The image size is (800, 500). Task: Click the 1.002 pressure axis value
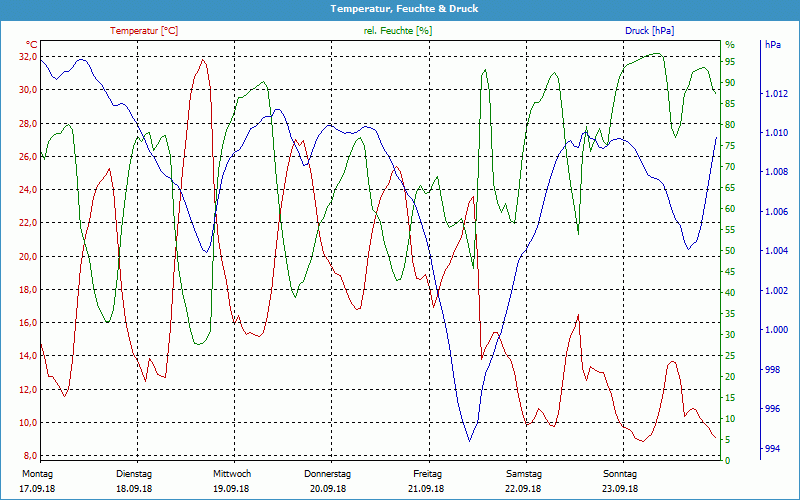tap(776, 291)
